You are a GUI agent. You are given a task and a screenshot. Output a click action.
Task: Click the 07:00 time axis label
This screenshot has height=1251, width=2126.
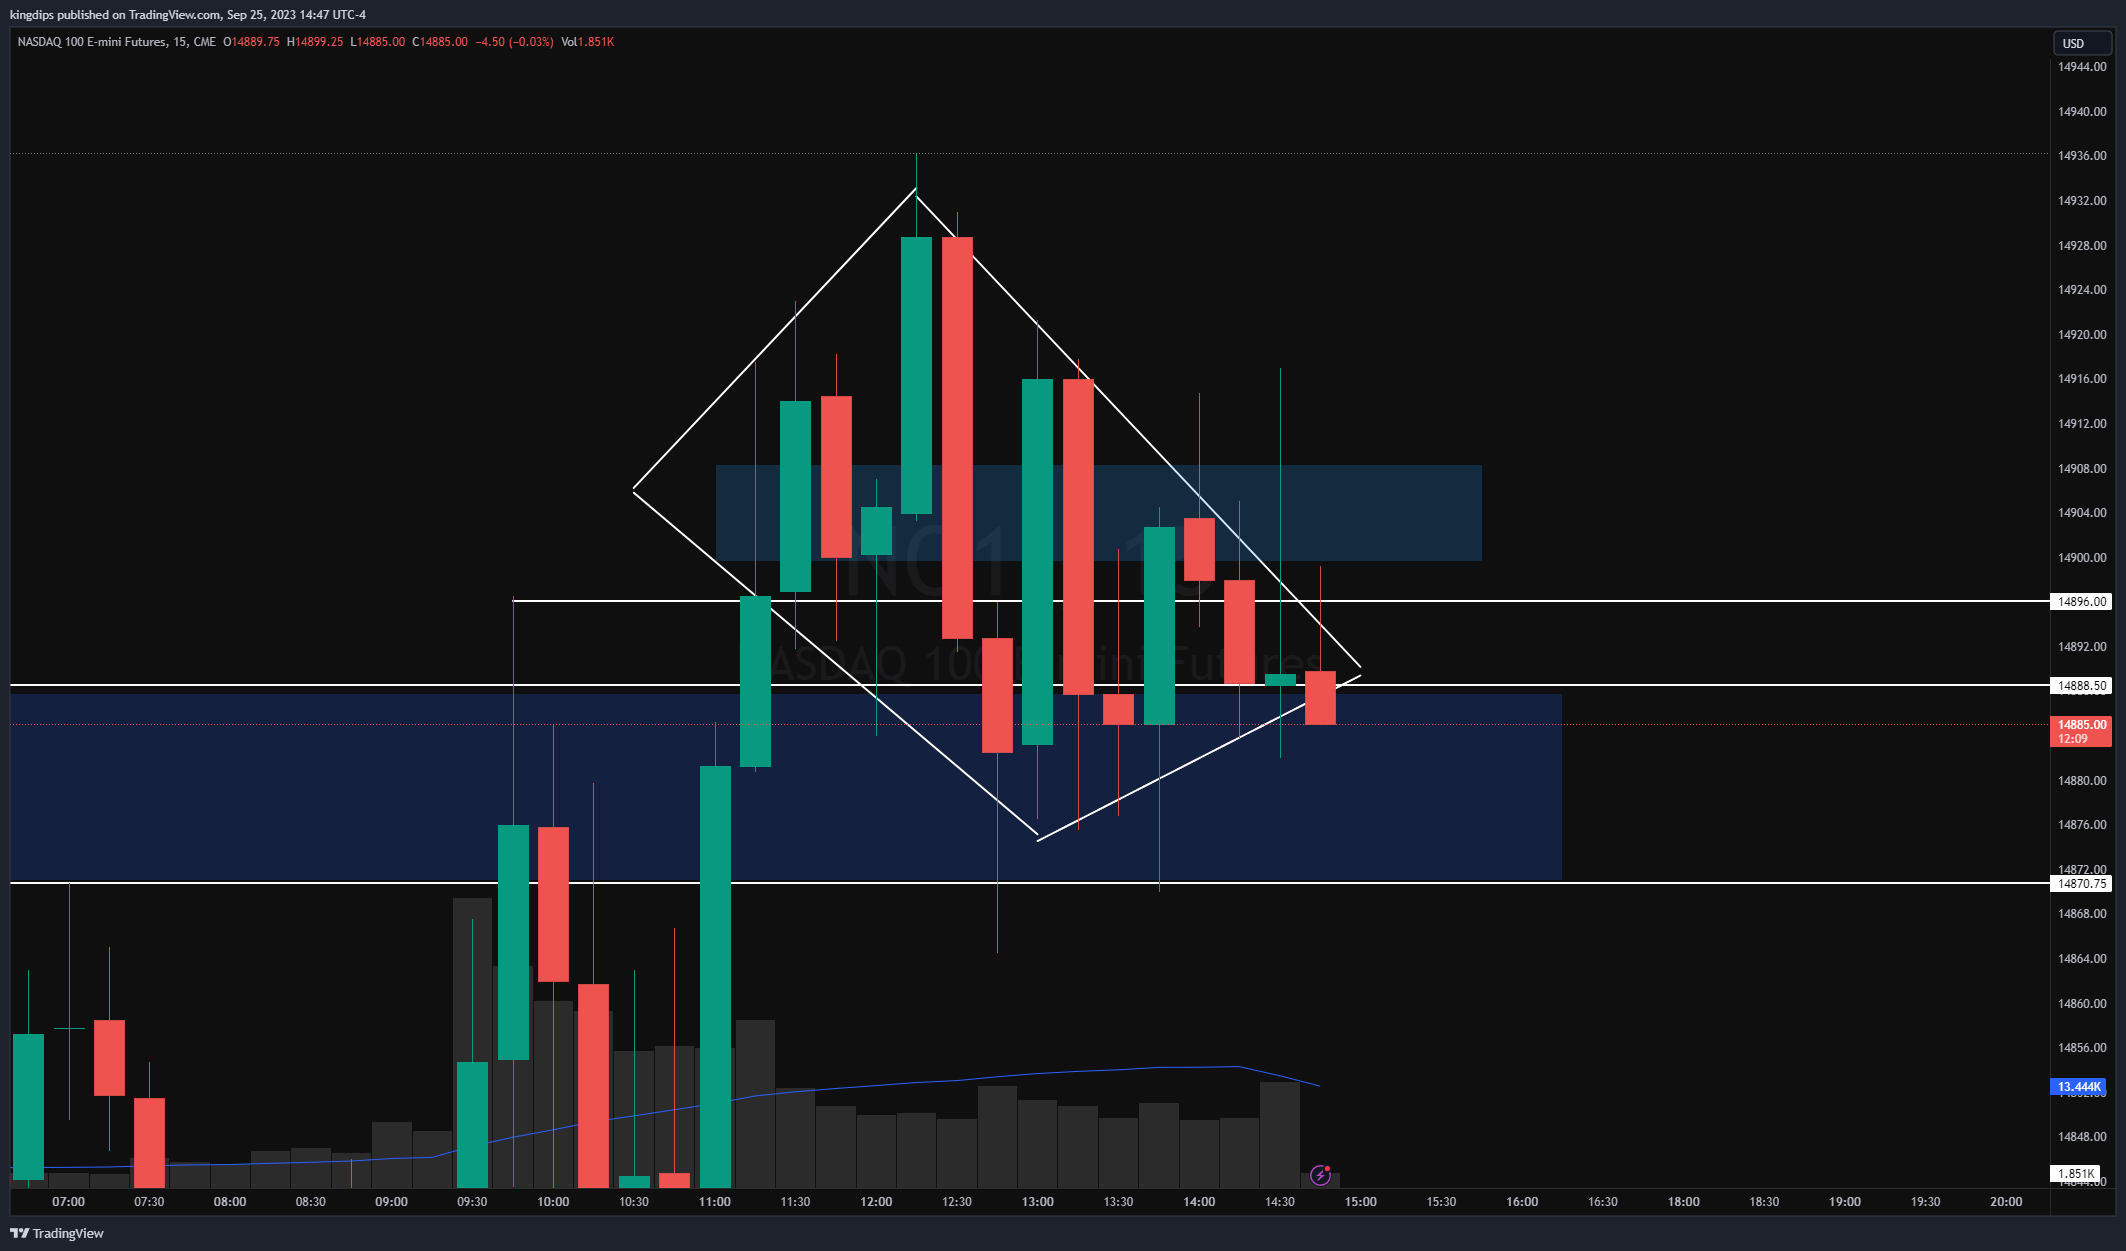(68, 1201)
